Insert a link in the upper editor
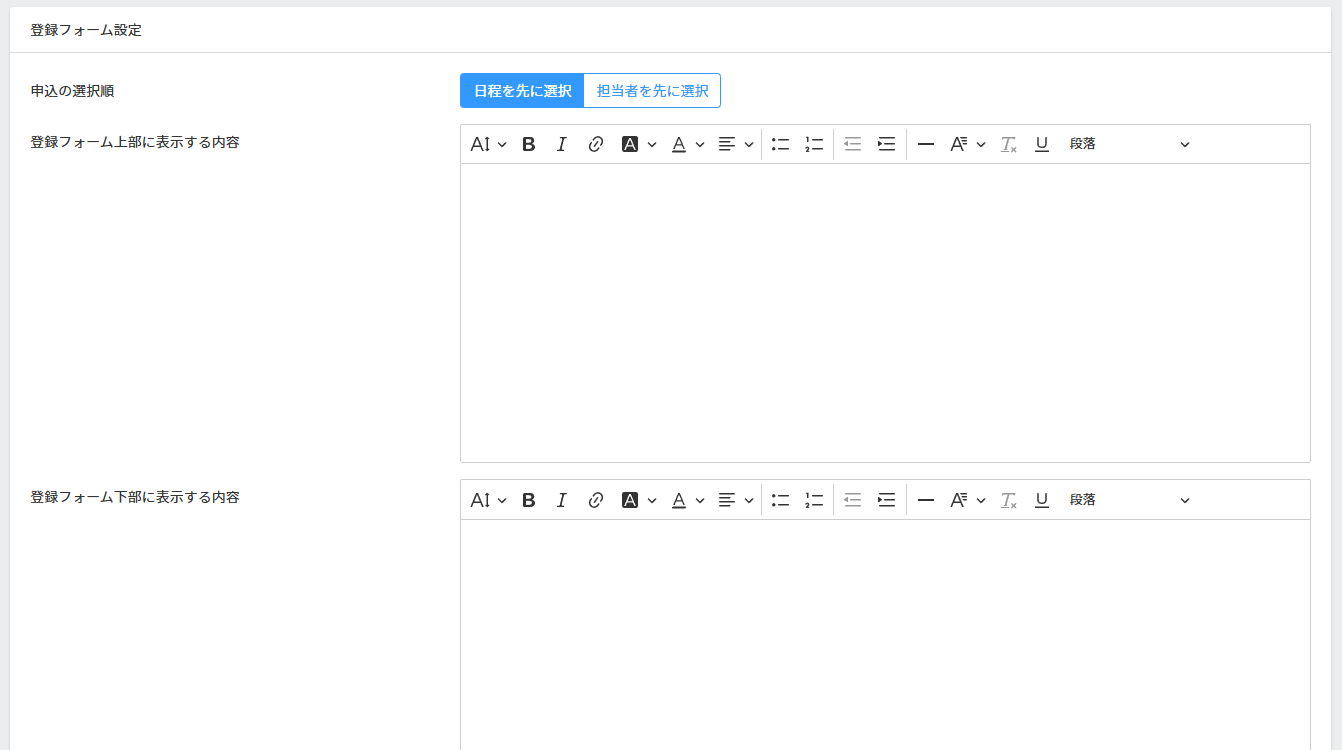Image resolution: width=1342 pixels, height=750 pixels. [596, 144]
